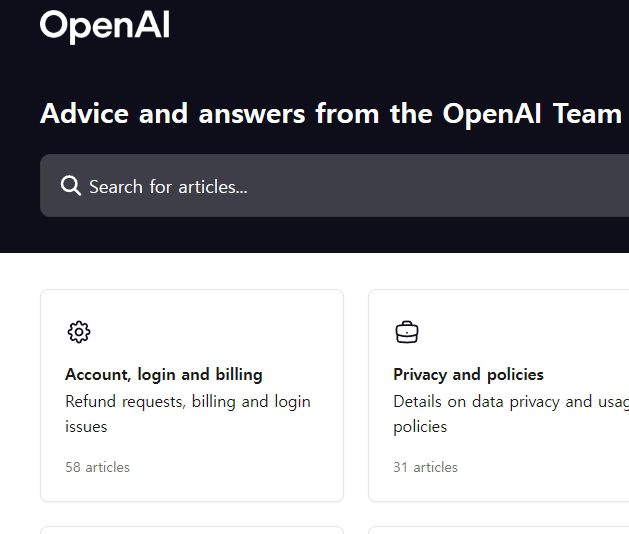The width and height of the screenshot is (629, 534).
Task: Open the partially visible card below Account card
Action: (x=192, y=530)
